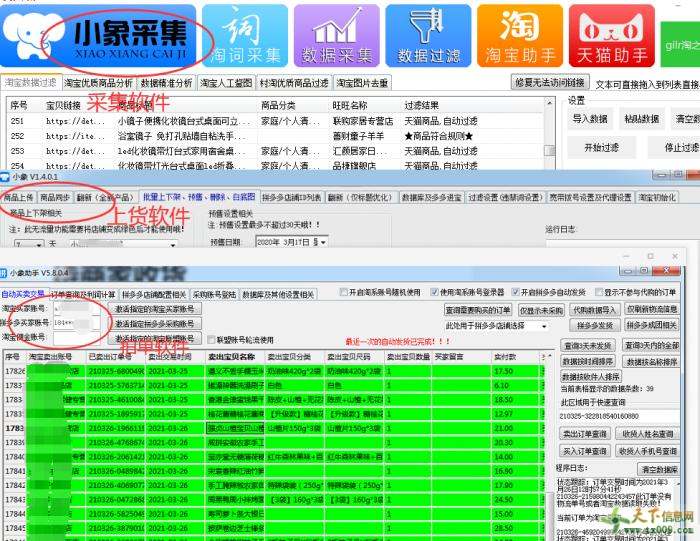Click the scrollbar of the 过滤 results list
Screen dimensions: 700x541
(x=550, y=134)
